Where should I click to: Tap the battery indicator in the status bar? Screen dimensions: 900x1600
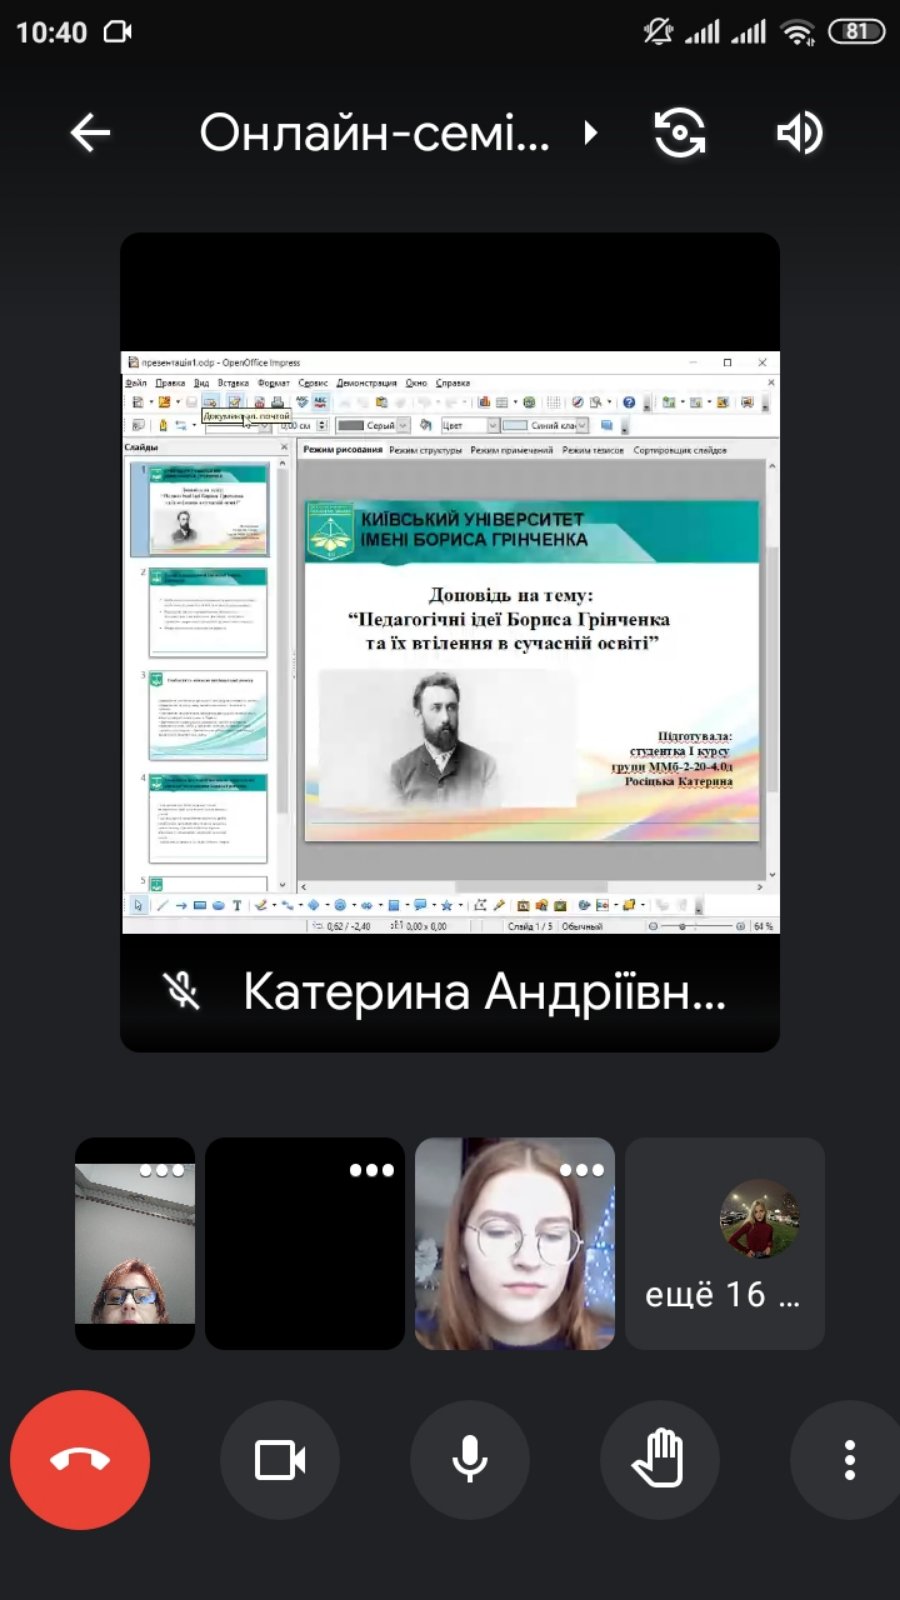(x=857, y=32)
